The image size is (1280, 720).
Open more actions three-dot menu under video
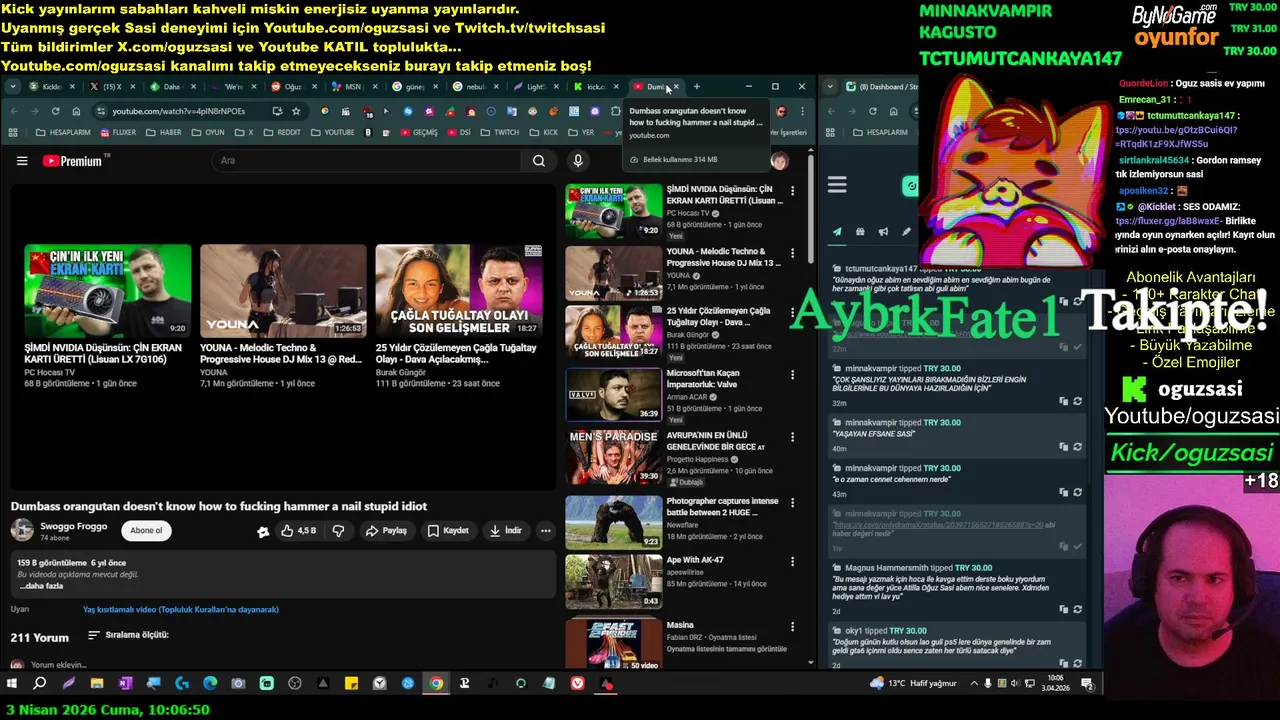[x=545, y=531]
